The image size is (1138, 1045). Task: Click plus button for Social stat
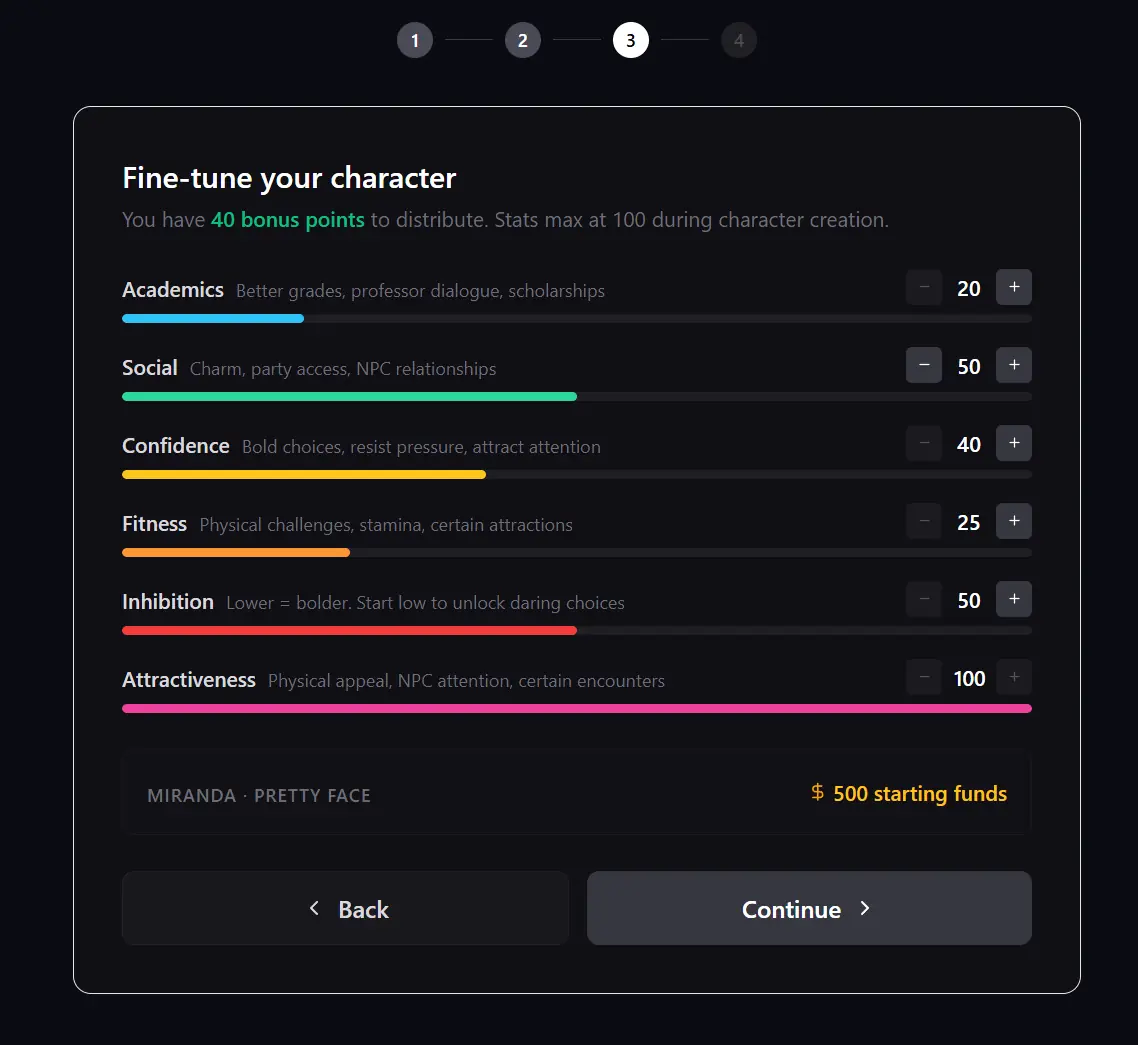pos(1013,366)
